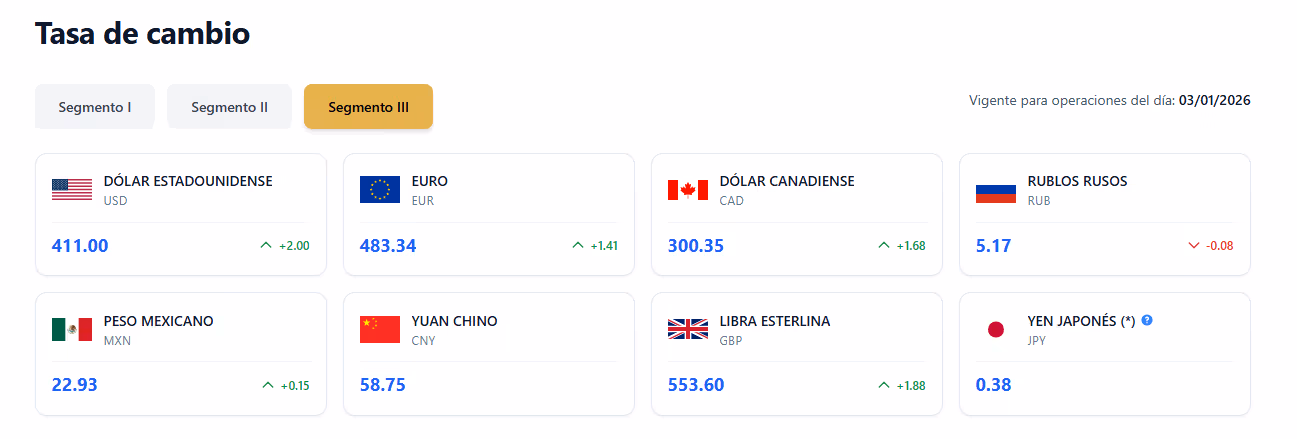Click the red down arrow on RUB card
This screenshot has height=439, width=1297.
coord(1193,245)
